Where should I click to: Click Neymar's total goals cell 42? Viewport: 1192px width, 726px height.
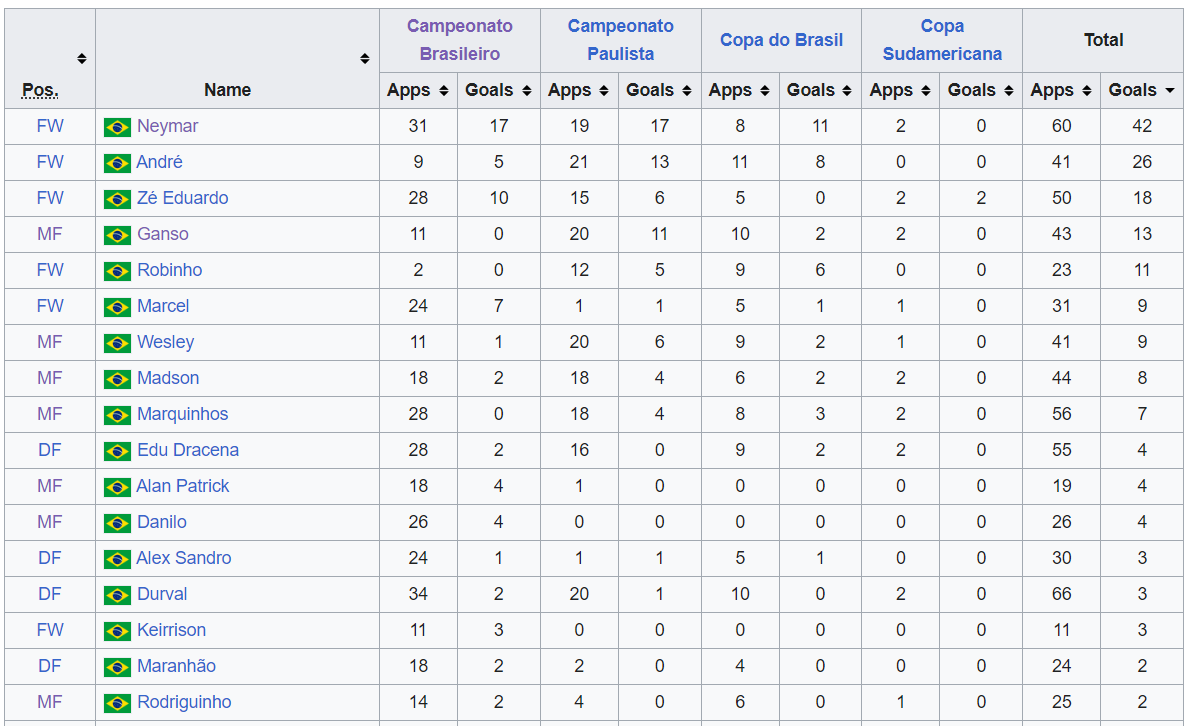(1141, 126)
